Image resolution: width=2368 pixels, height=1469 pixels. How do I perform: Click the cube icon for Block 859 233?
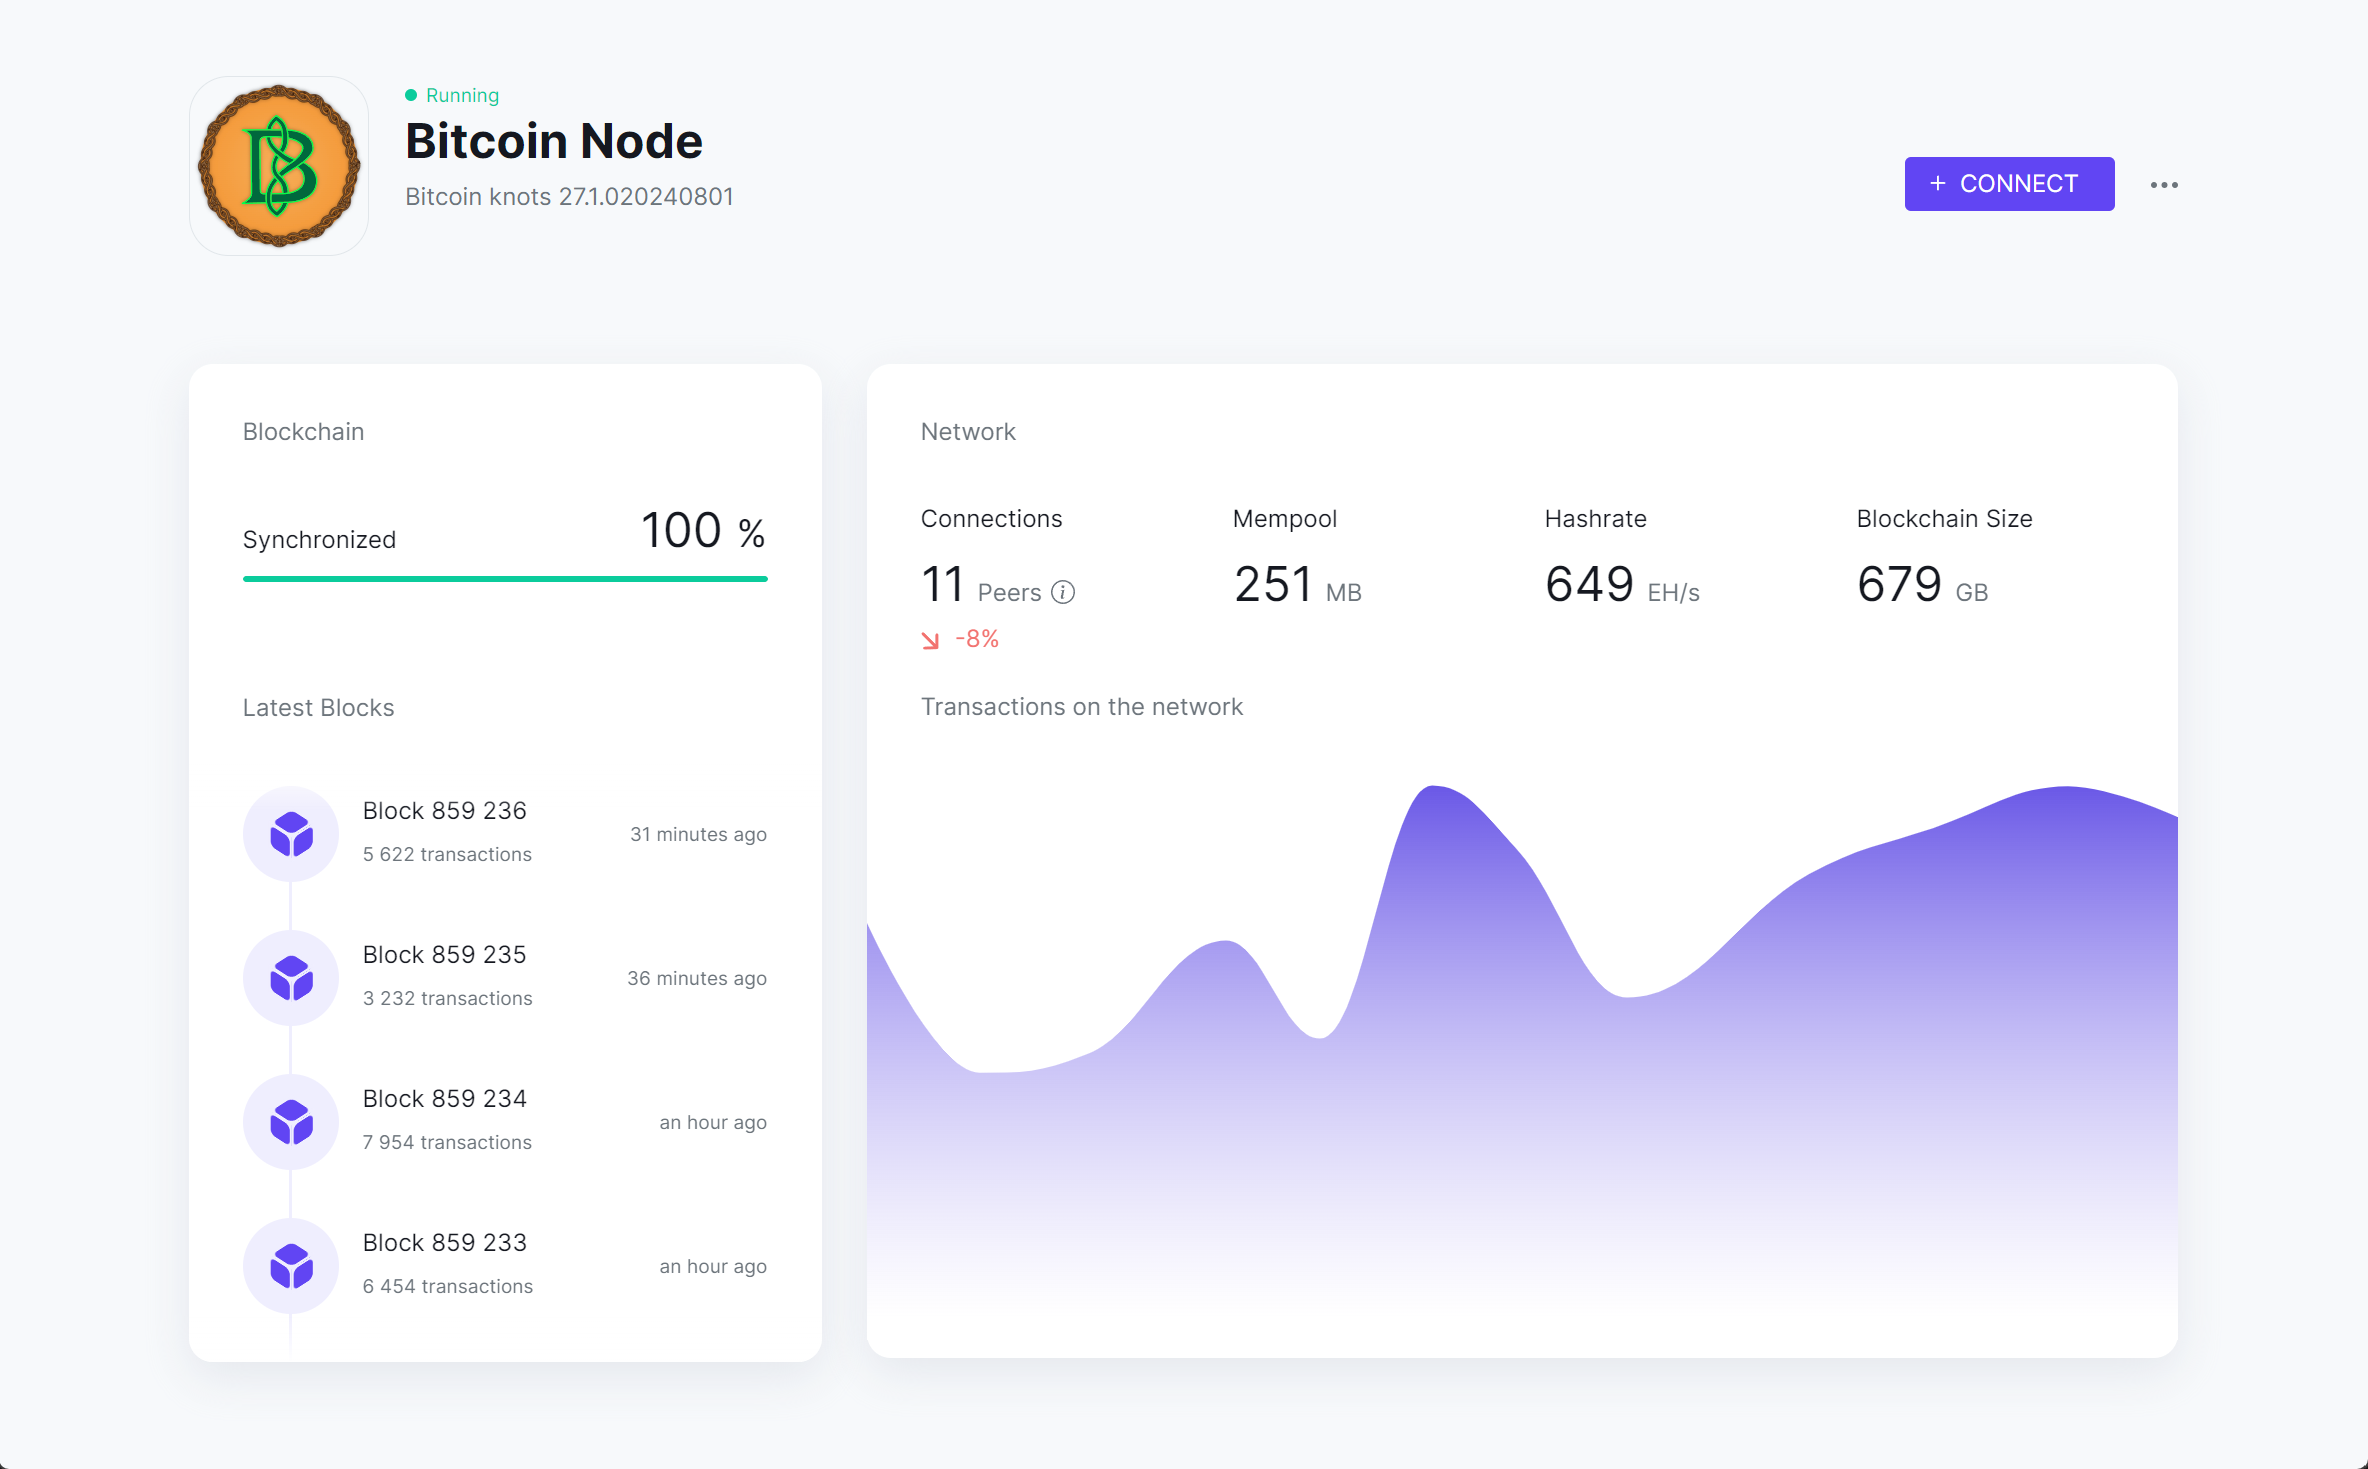click(x=291, y=1266)
